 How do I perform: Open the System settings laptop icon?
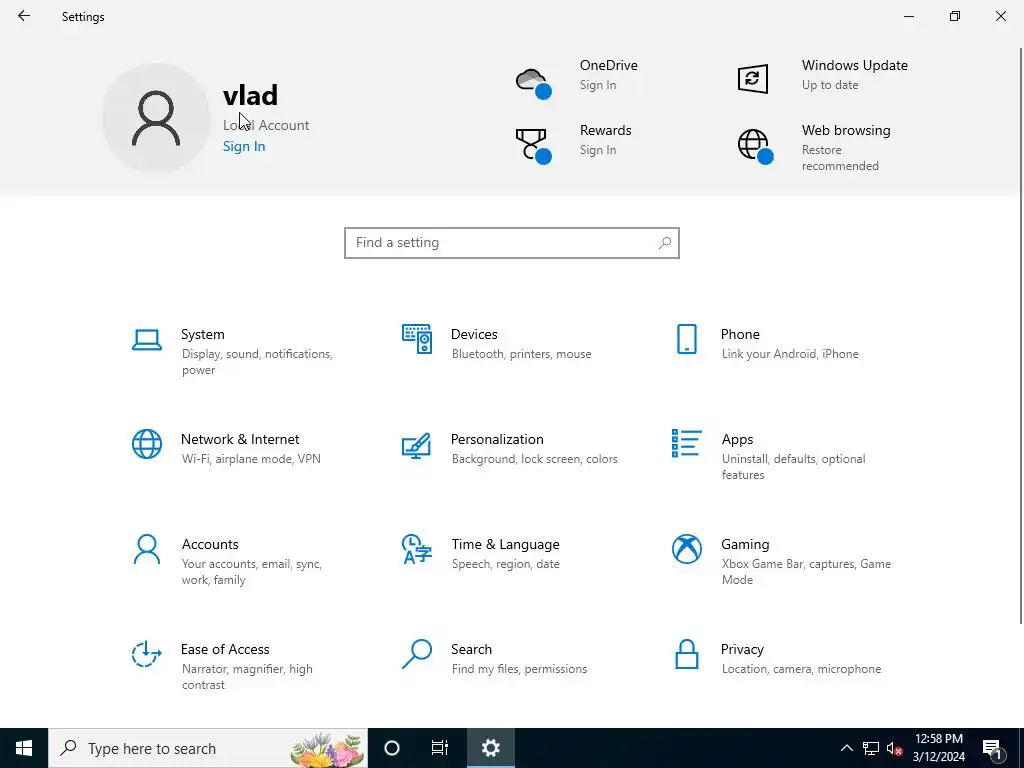(x=146, y=340)
